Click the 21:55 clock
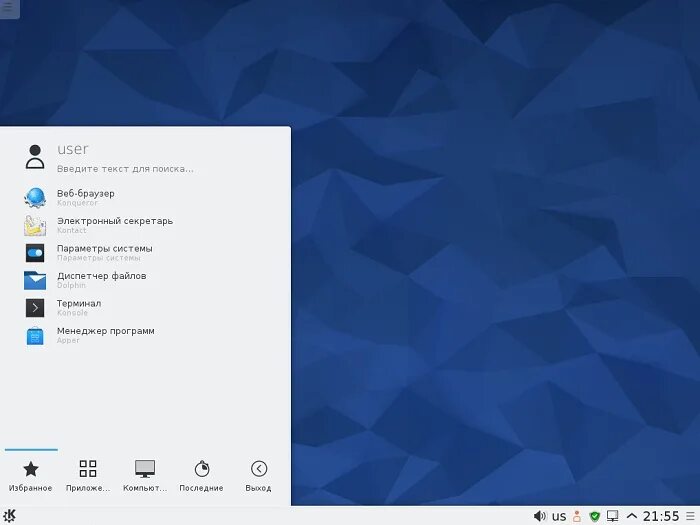Viewport: 700px width, 525px height. [661, 517]
